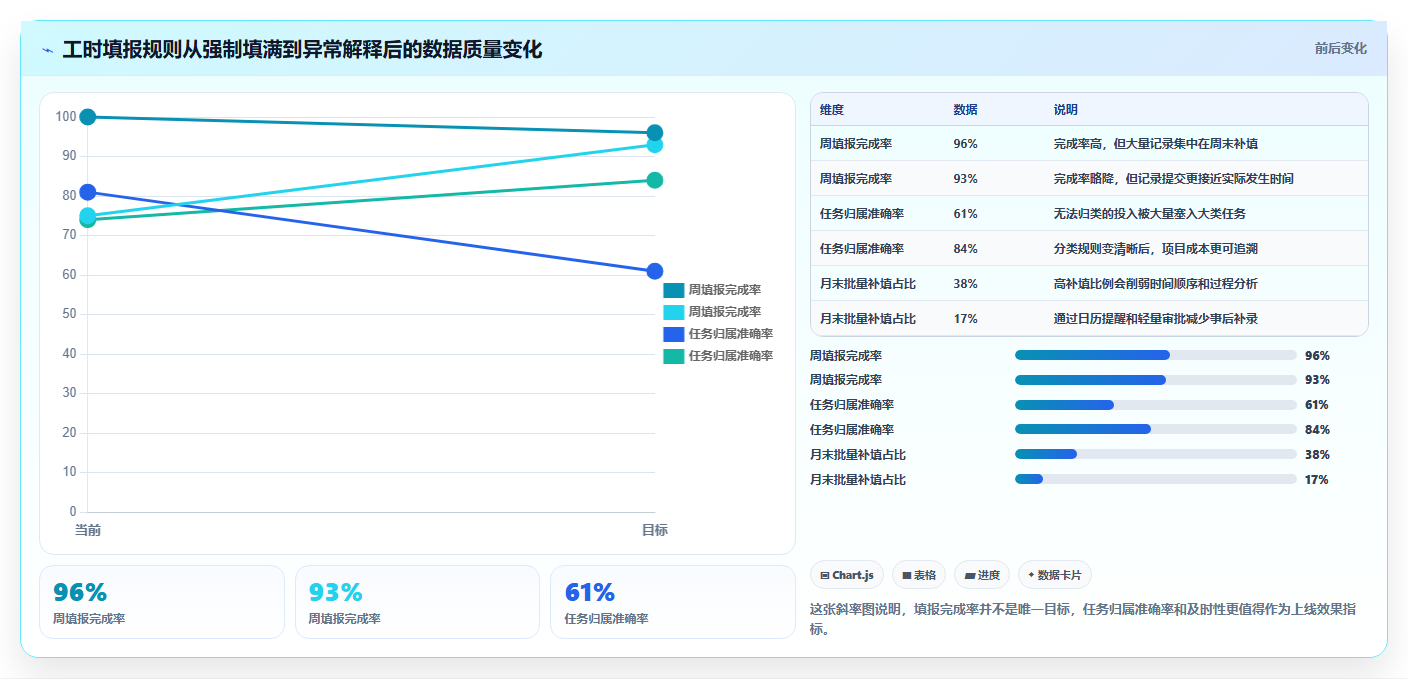Screen dimensions: 1408x679
Task: Select table row 高补填比例会削弱时间顺序和过程分析
Action: tap(1089, 284)
